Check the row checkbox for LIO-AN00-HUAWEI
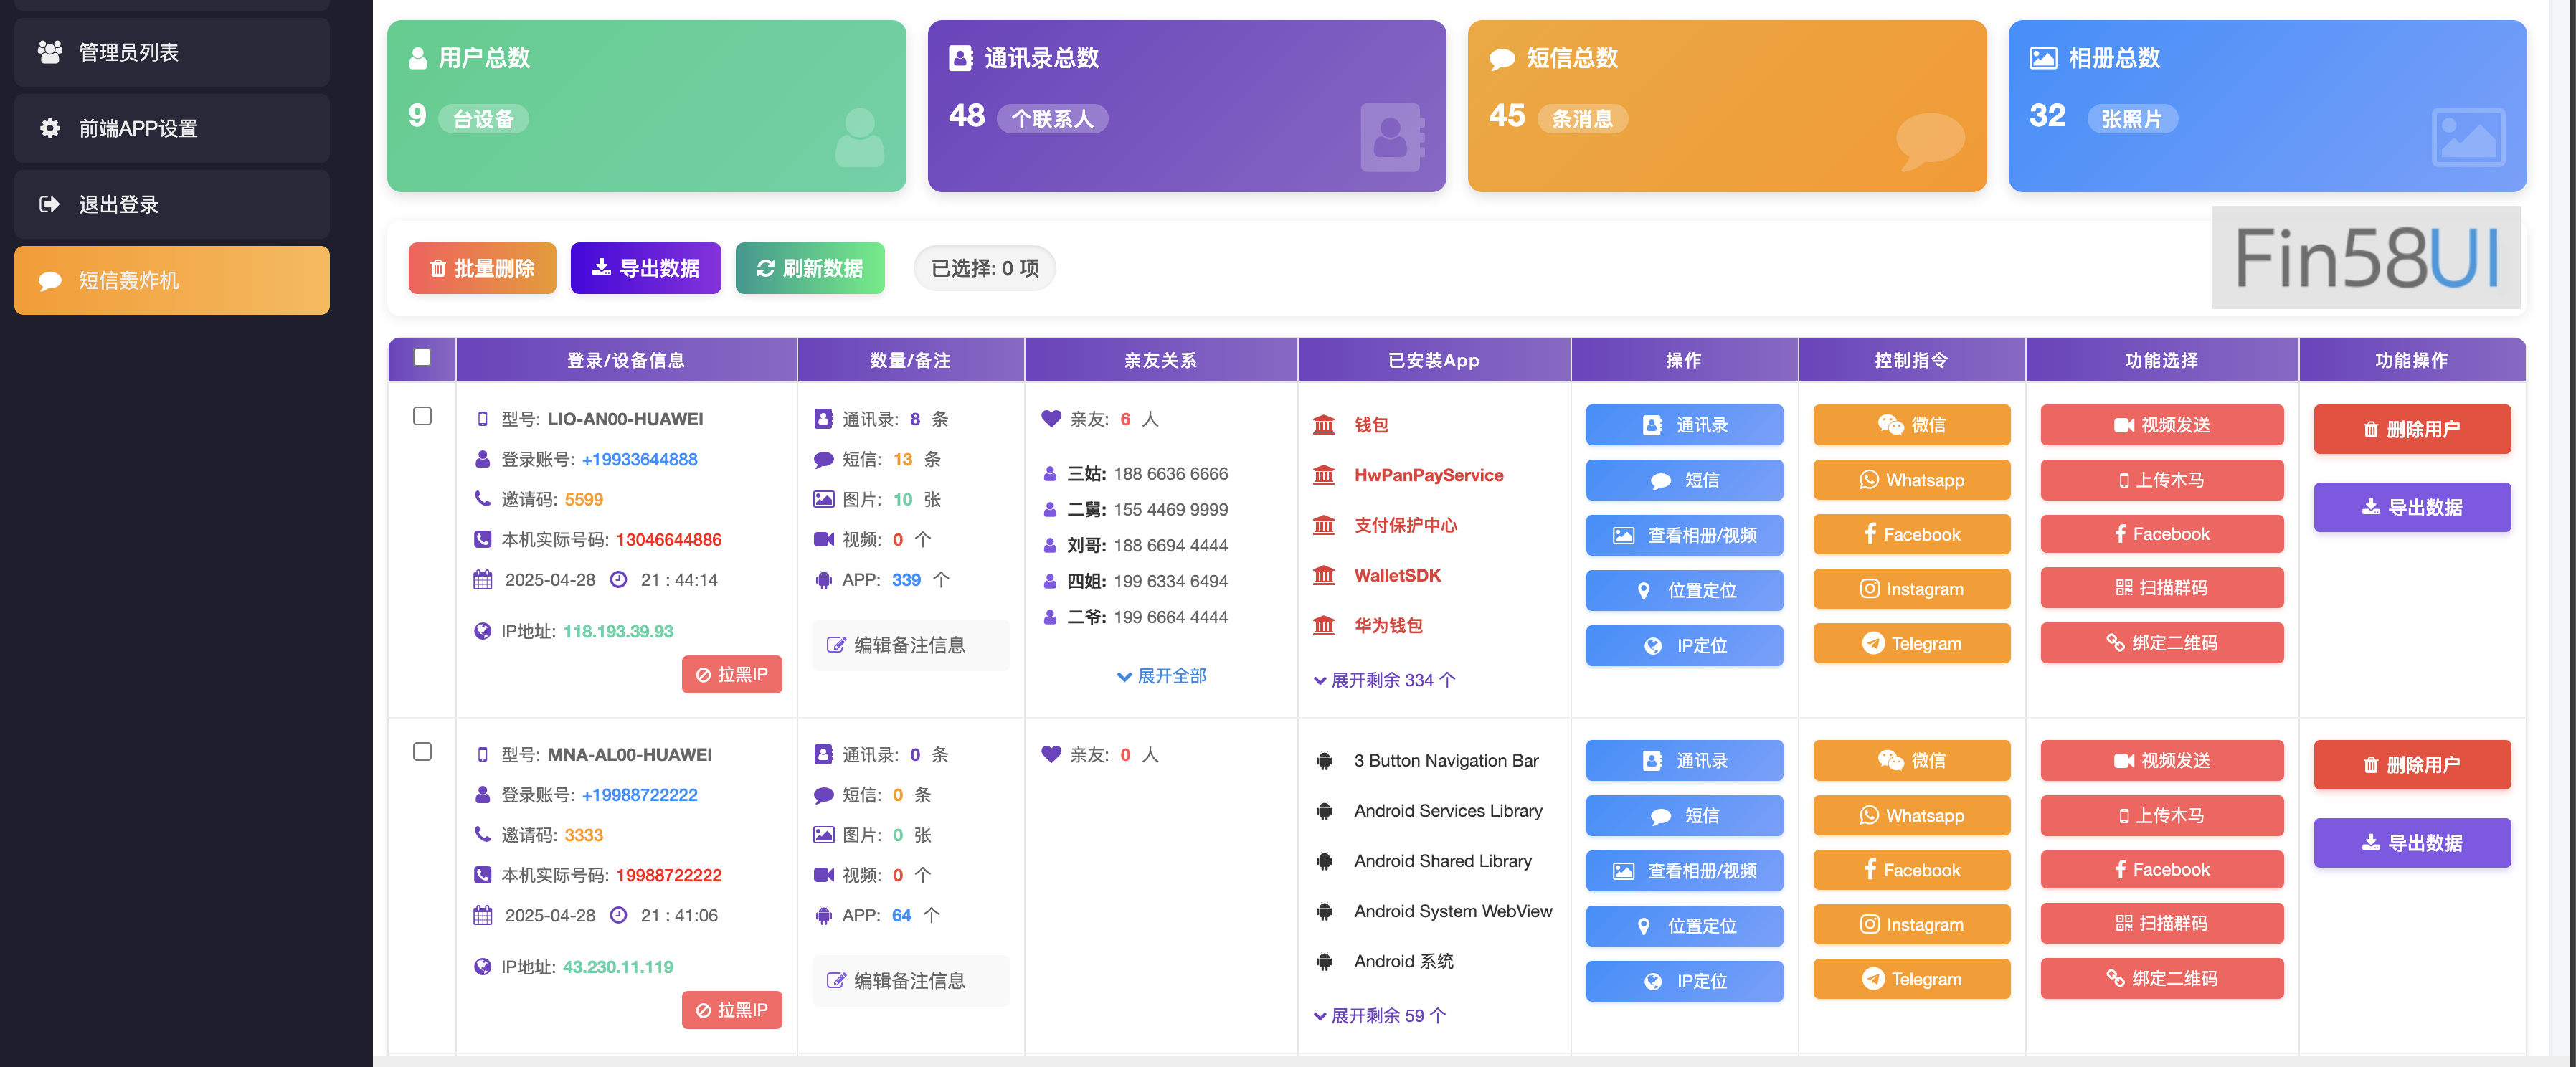 [421, 416]
